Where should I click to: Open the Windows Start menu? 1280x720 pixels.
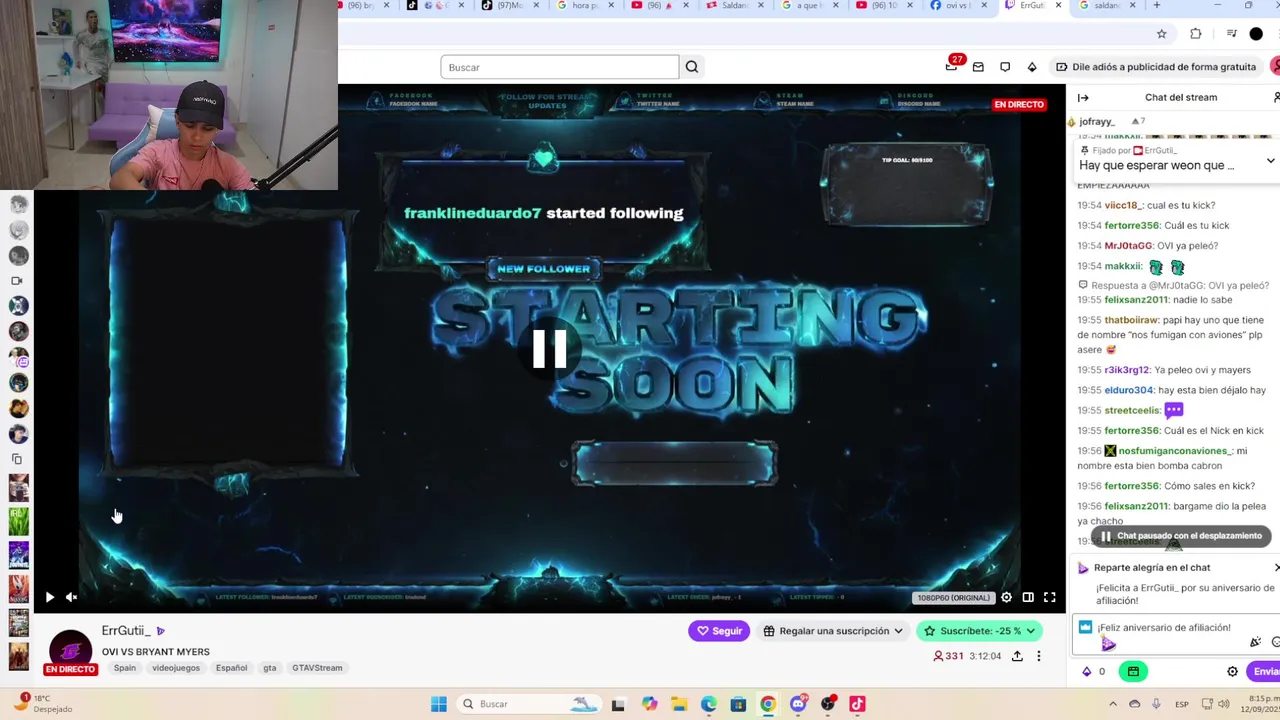coord(438,704)
